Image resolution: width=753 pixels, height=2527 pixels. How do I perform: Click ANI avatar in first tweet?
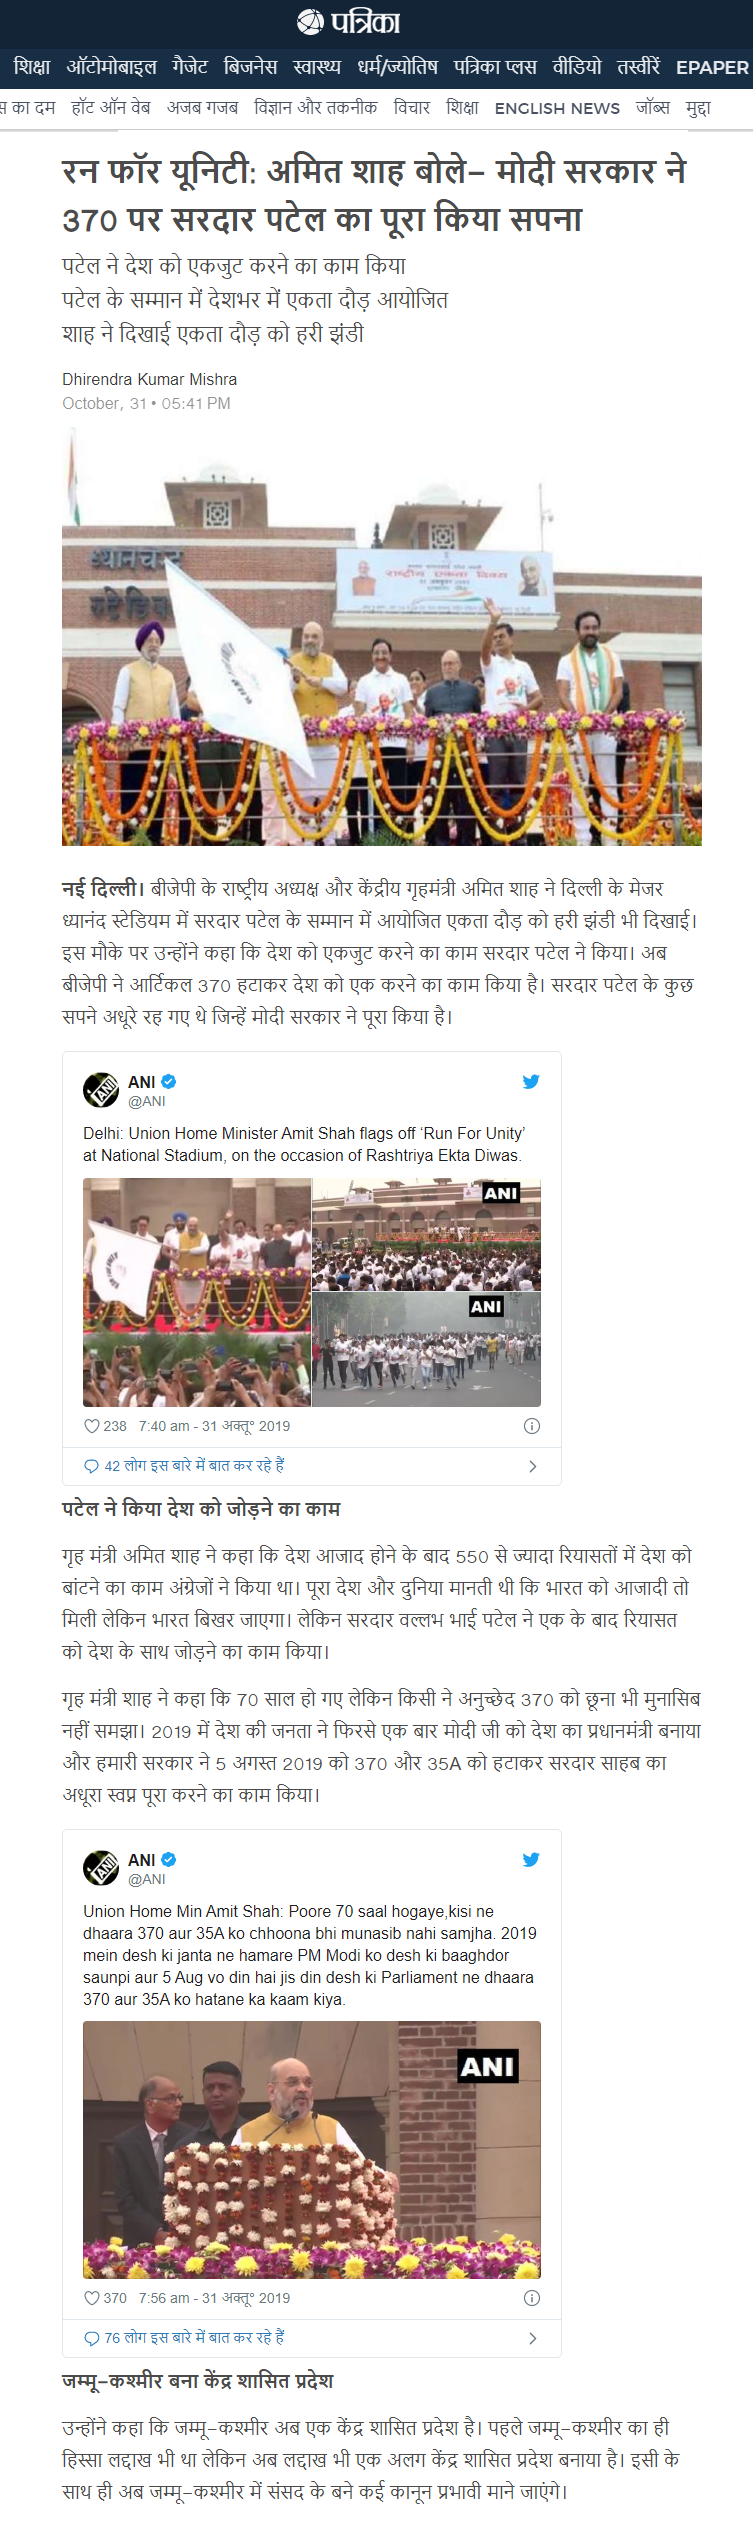tap(101, 1090)
